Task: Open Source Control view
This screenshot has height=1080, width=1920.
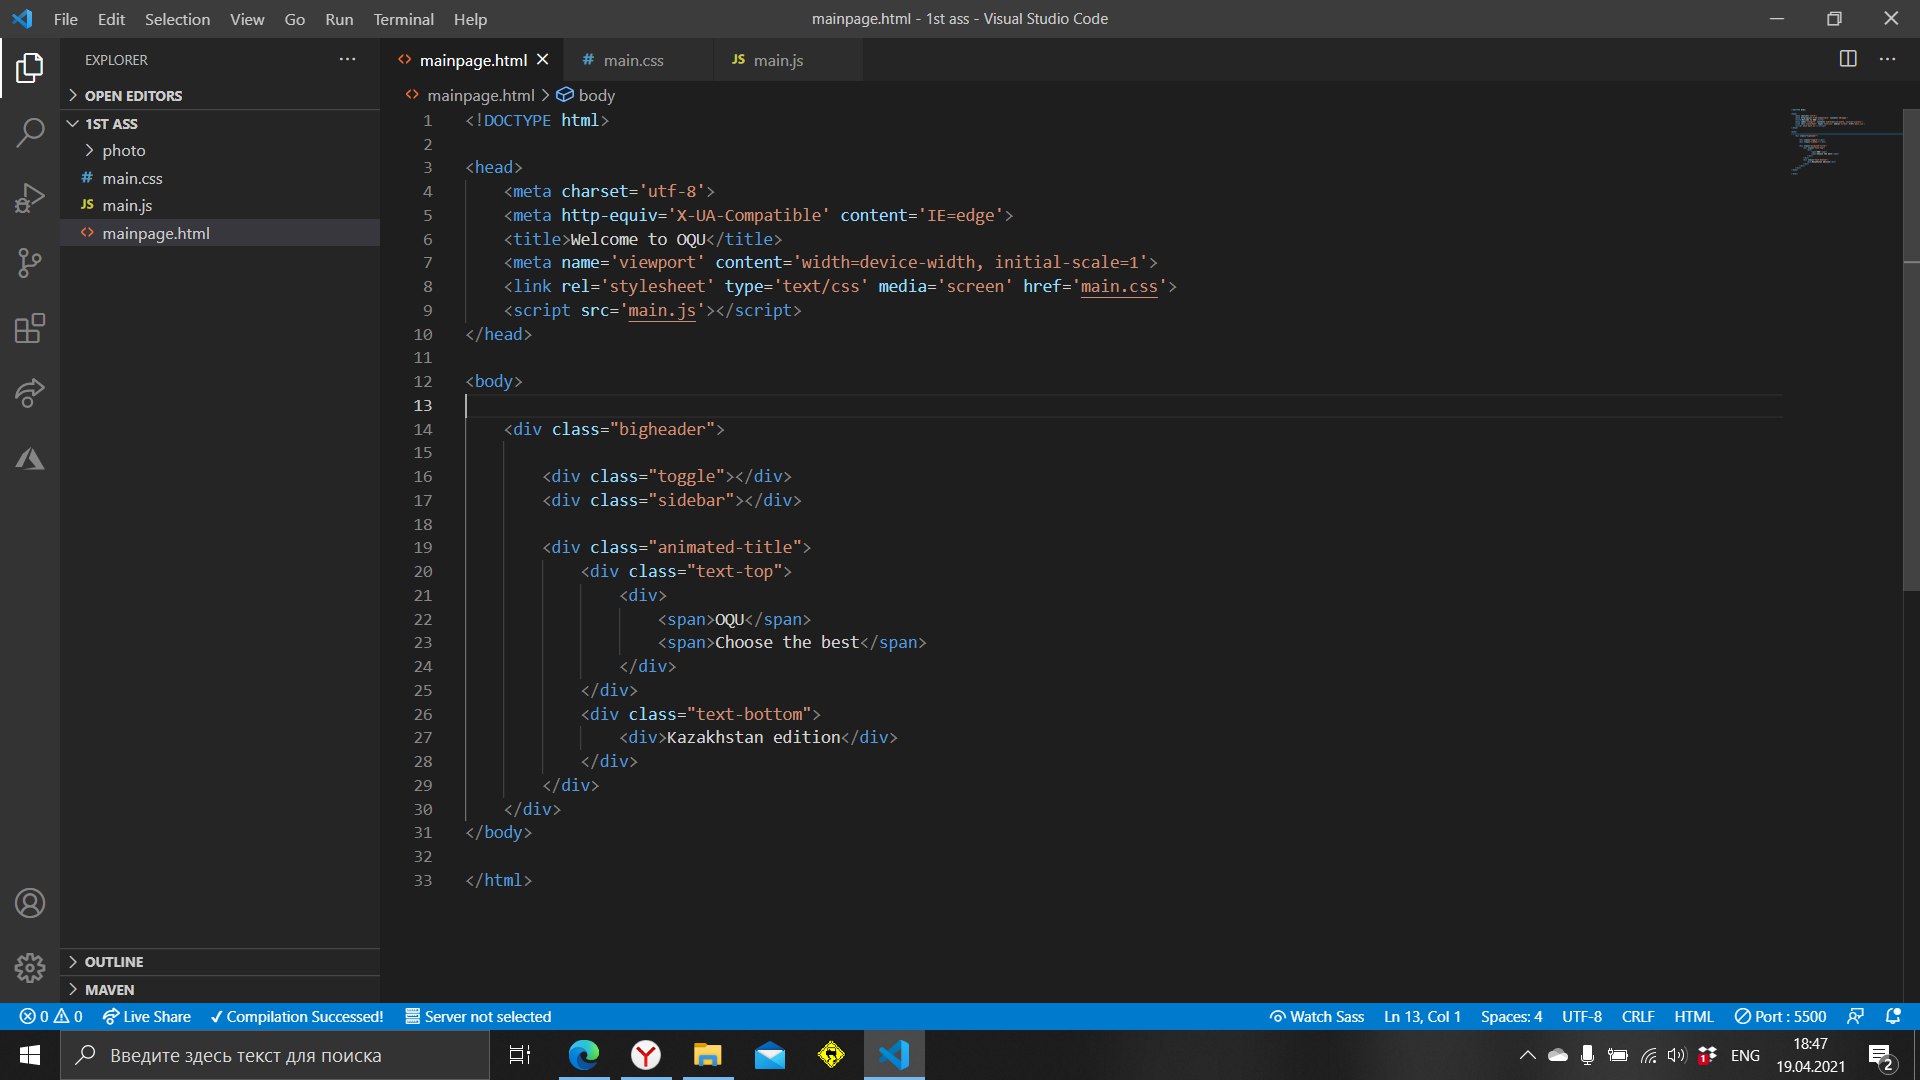Action: 30,263
